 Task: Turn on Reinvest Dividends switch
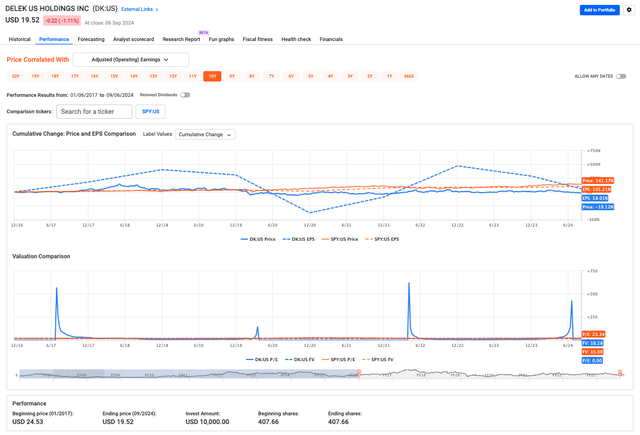click(x=185, y=95)
